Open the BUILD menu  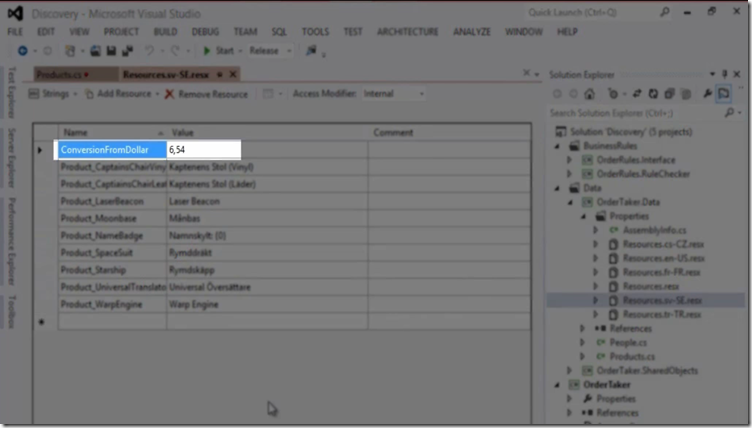coord(165,32)
